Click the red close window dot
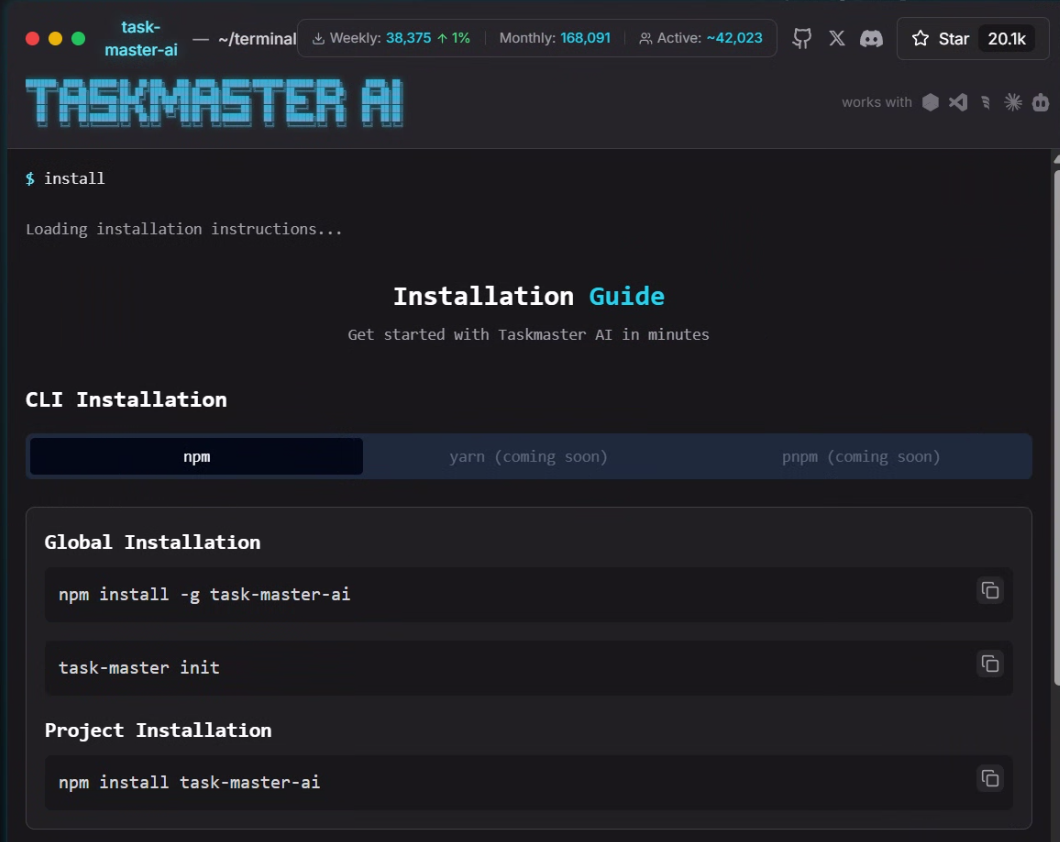Image resolution: width=1060 pixels, height=842 pixels. point(32,39)
